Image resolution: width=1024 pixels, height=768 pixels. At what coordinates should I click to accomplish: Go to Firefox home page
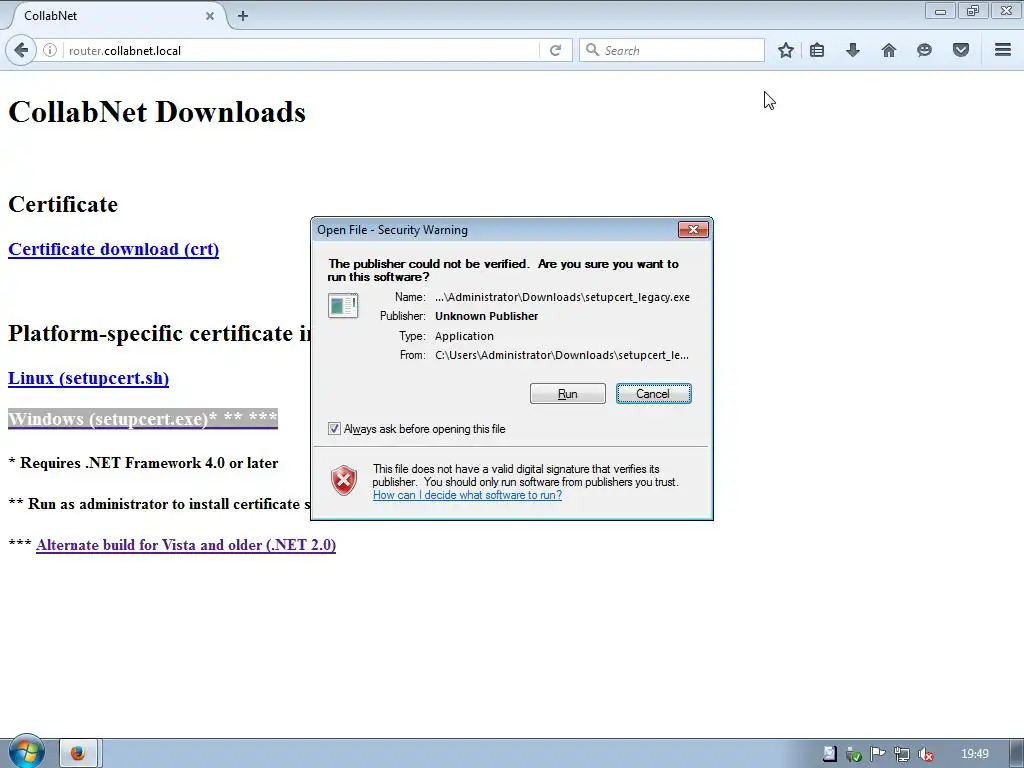[x=889, y=50]
